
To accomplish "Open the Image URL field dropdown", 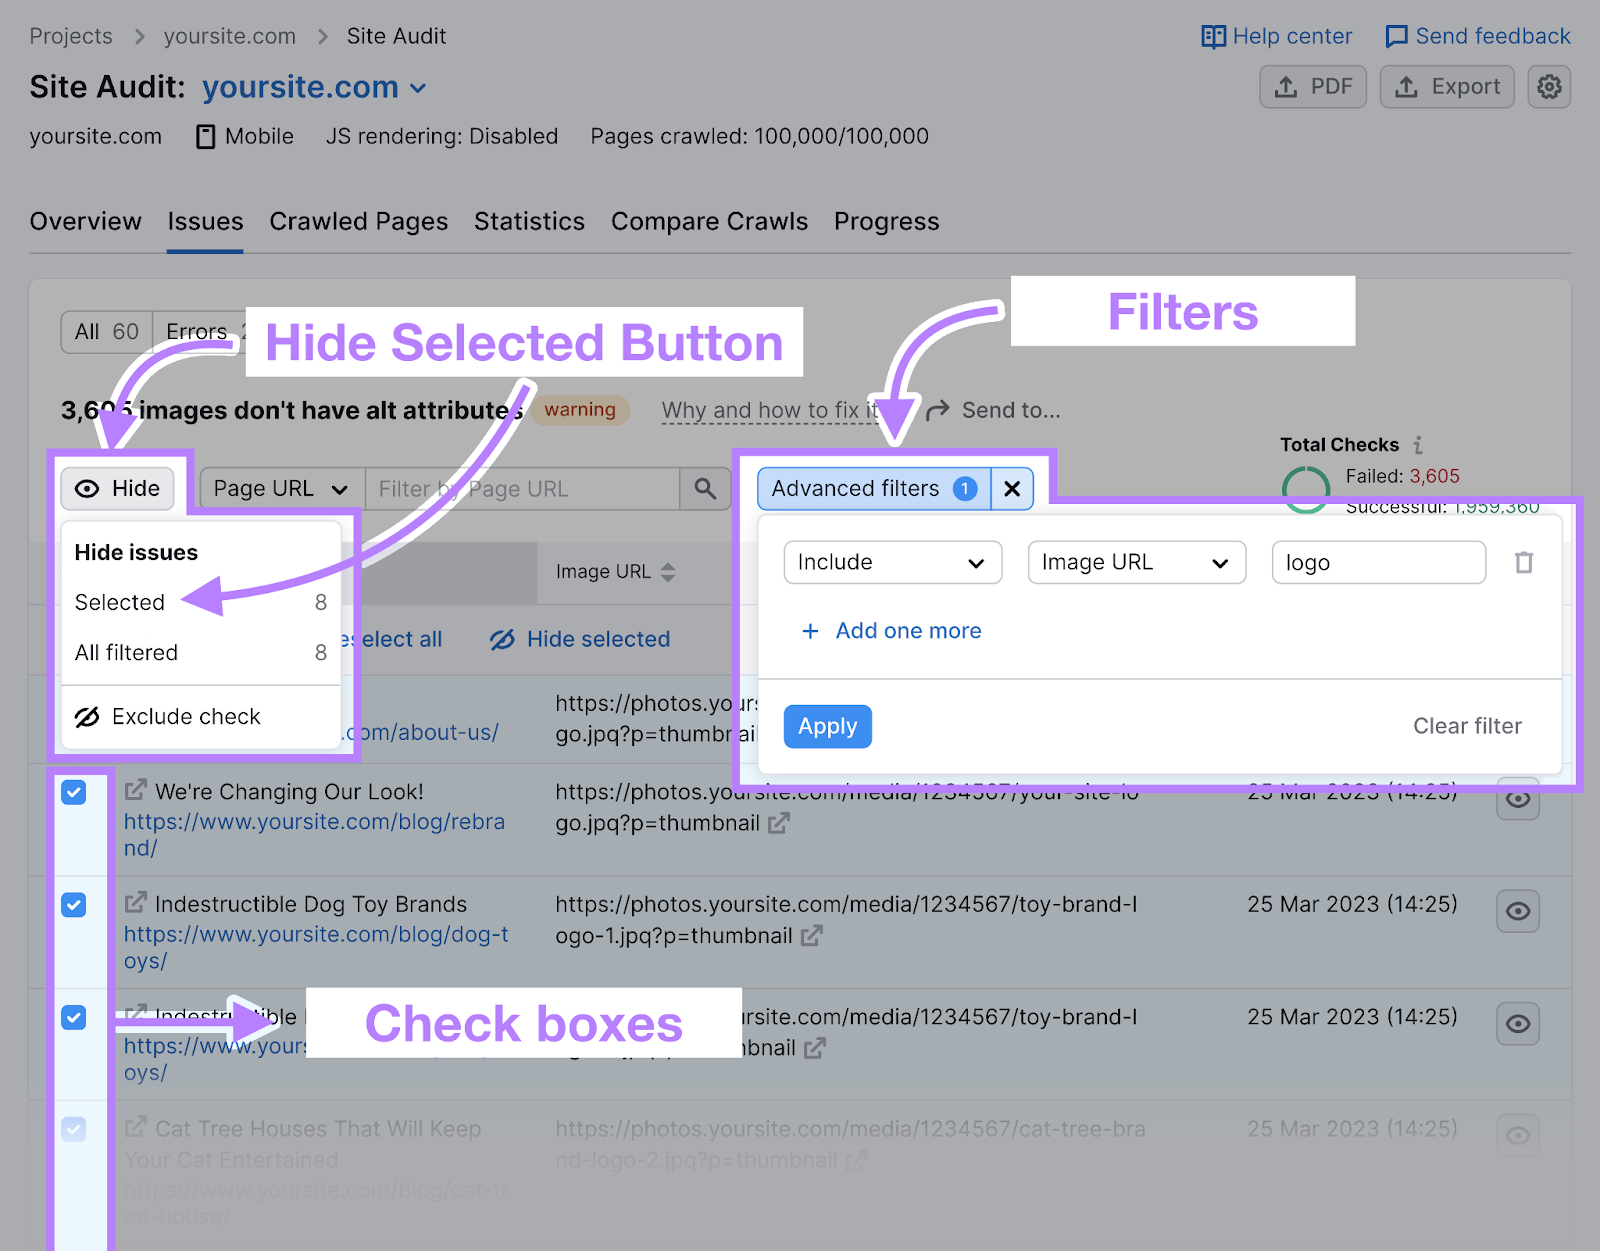I will 1137,562.
